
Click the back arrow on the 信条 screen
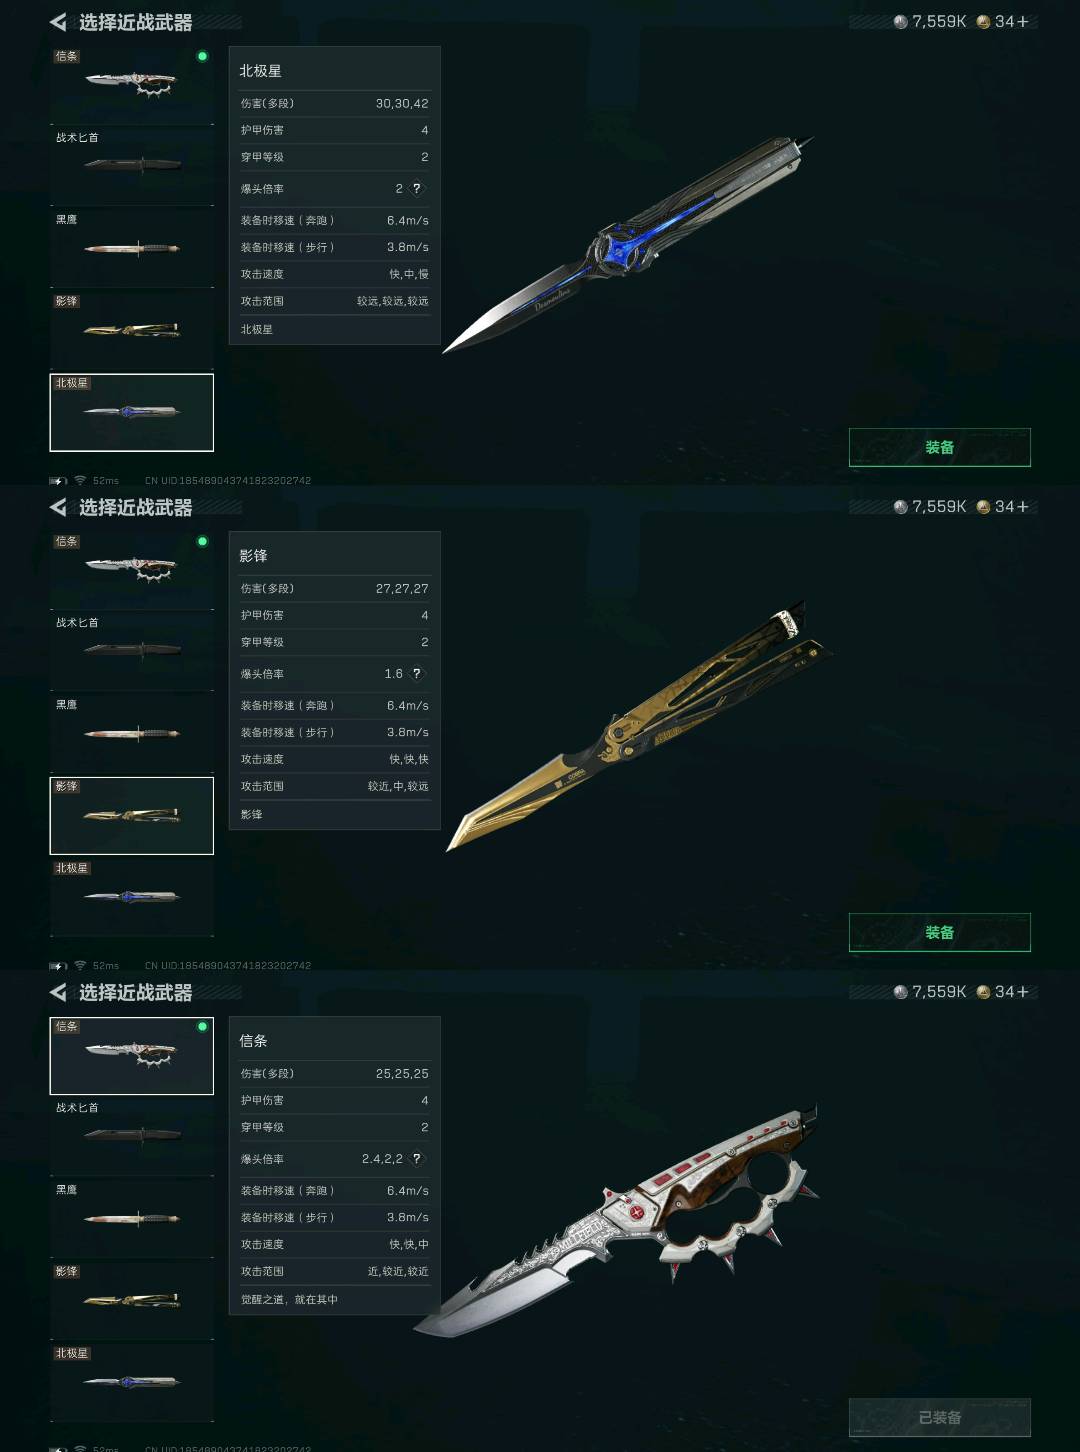coord(58,992)
